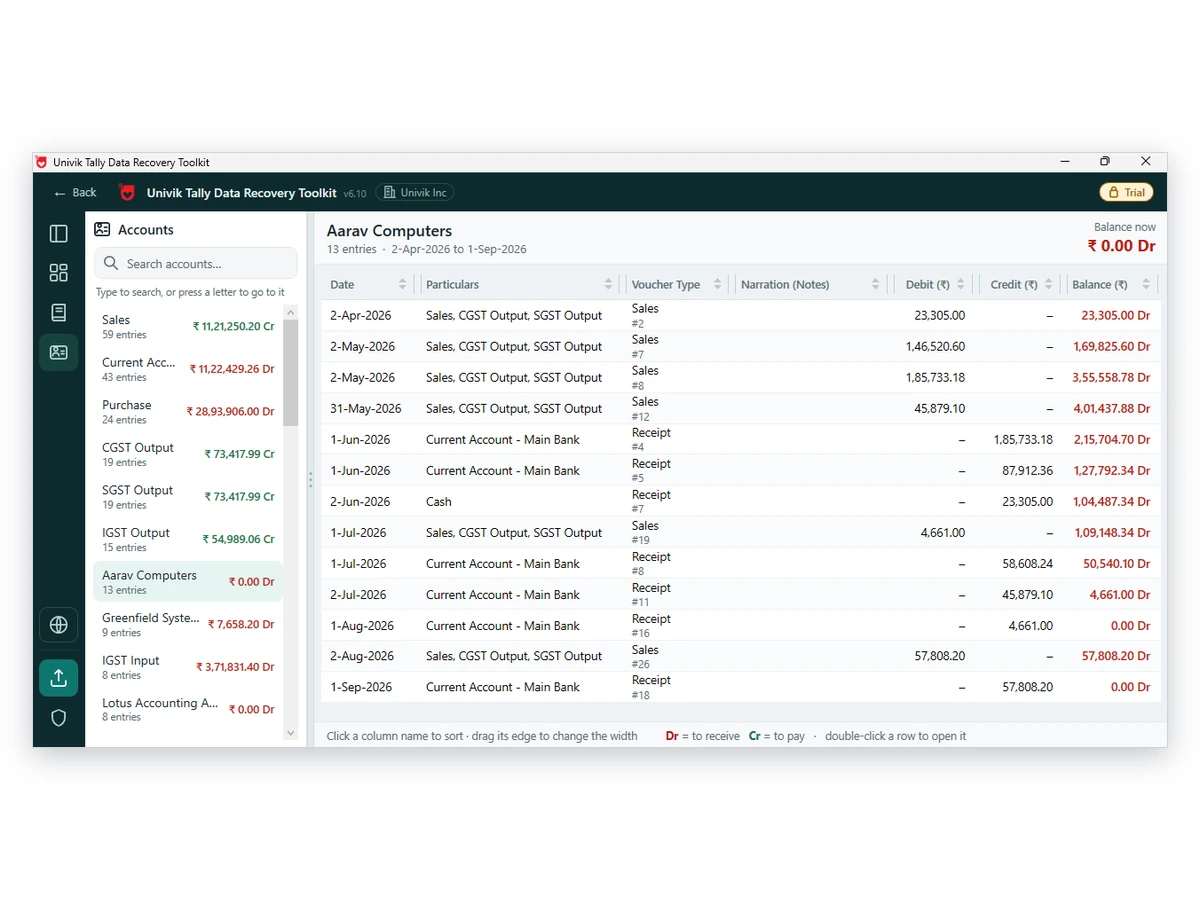
Task: Go back with the Back arrow button
Action: pyautogui.click(x=75, y=193)
